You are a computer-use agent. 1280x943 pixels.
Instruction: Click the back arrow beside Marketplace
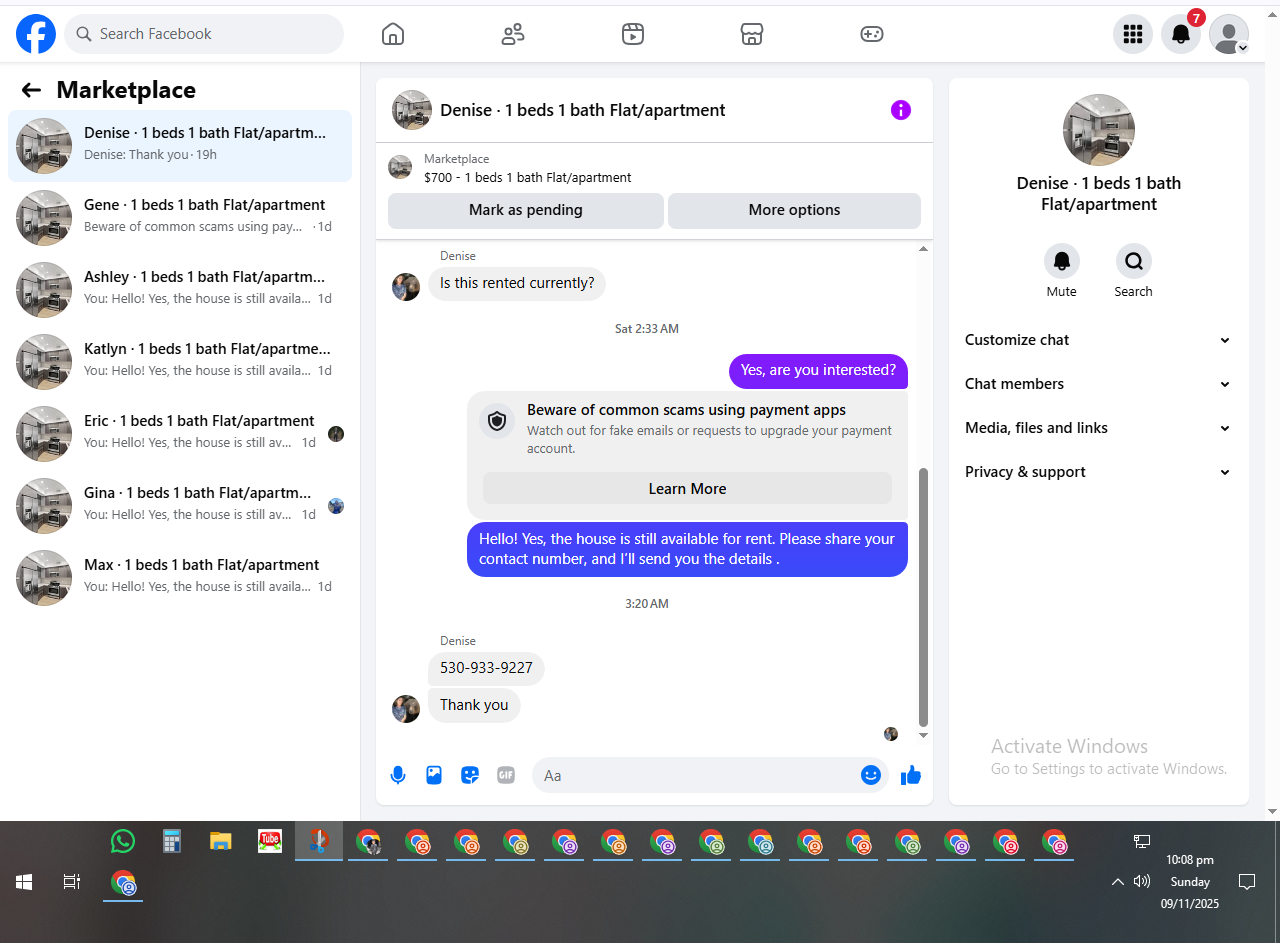point(31,90)
